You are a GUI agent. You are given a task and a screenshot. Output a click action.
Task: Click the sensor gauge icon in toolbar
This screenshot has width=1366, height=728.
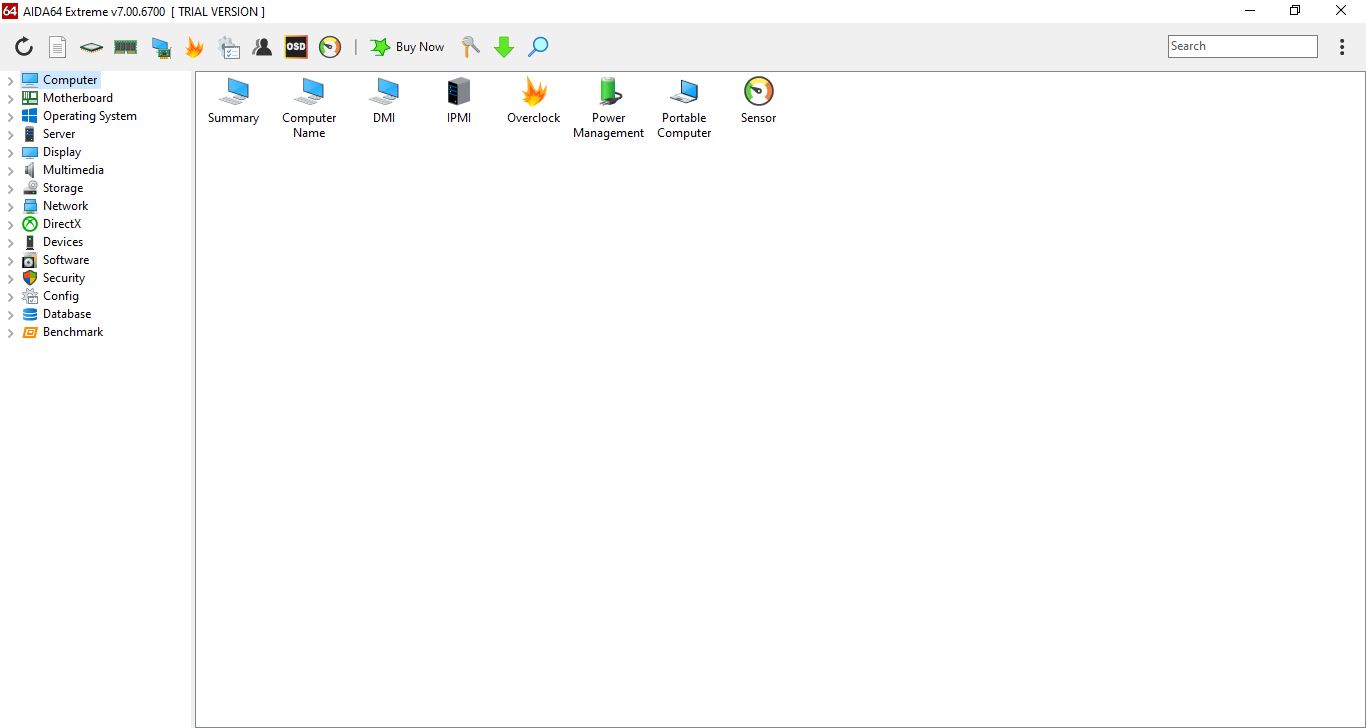[x=330, y=47]
